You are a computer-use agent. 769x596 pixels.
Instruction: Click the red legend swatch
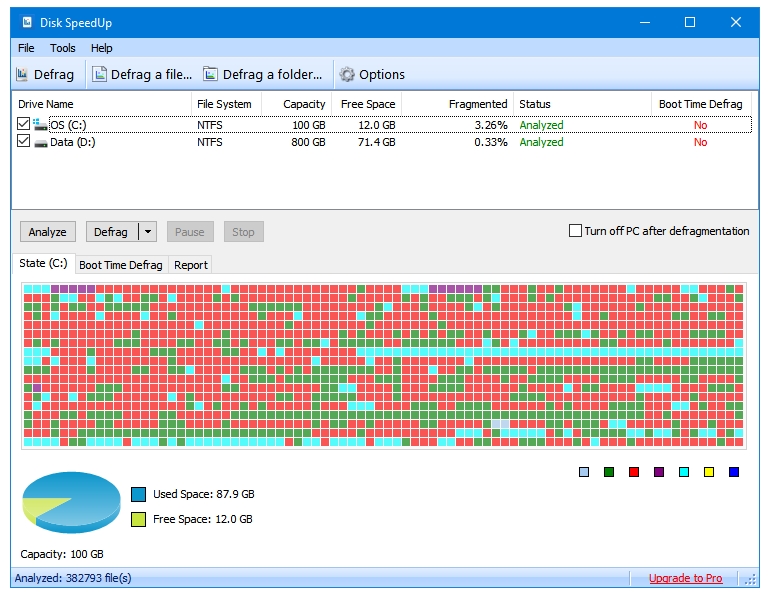tap(634, 472)
